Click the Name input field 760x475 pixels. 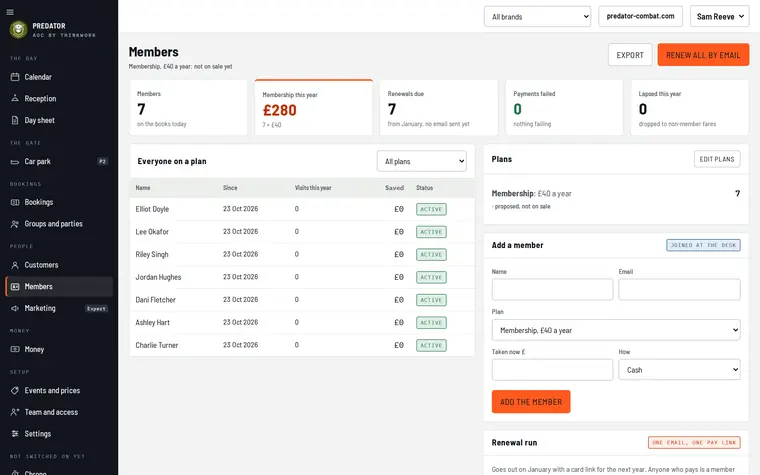coord(552,289)
